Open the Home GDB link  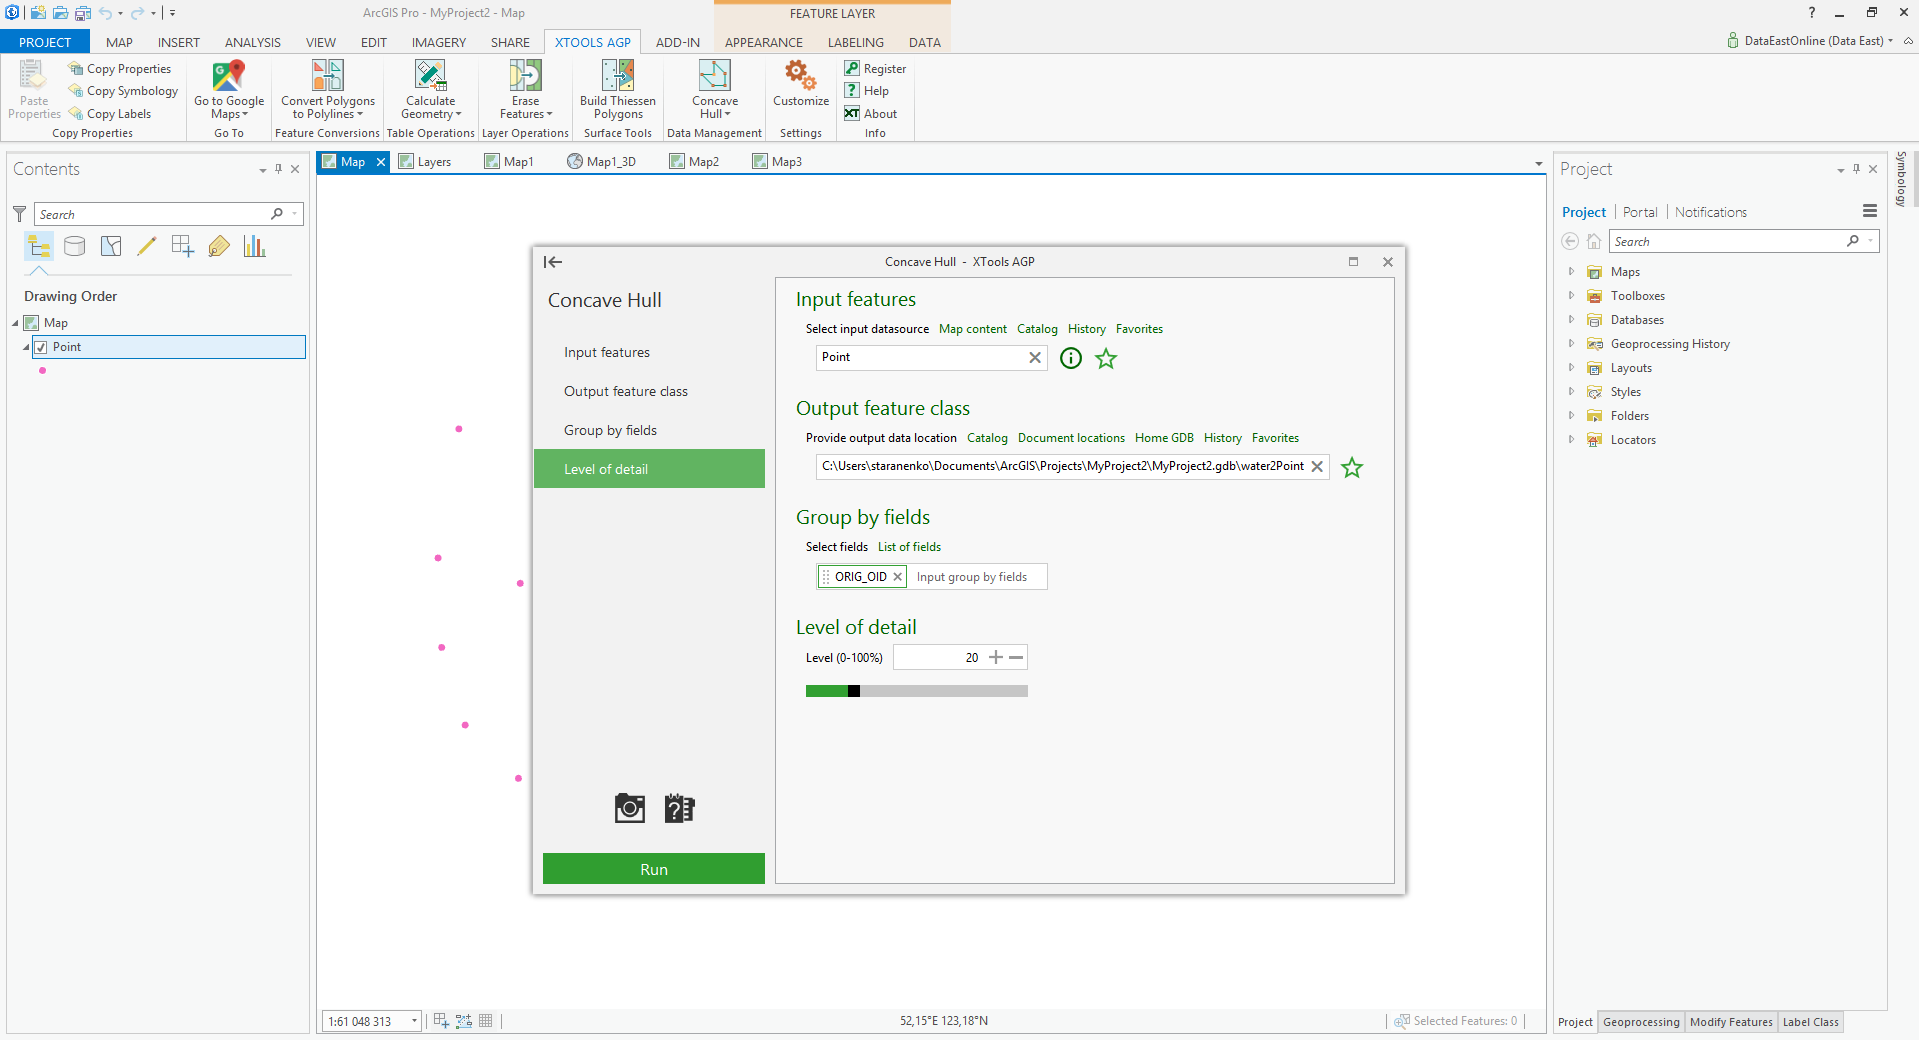[1164, 438]
